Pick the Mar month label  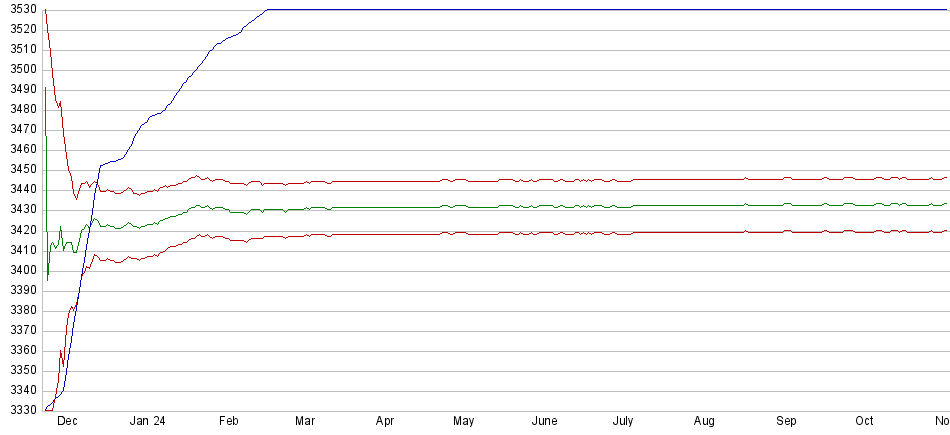(305, 421)
